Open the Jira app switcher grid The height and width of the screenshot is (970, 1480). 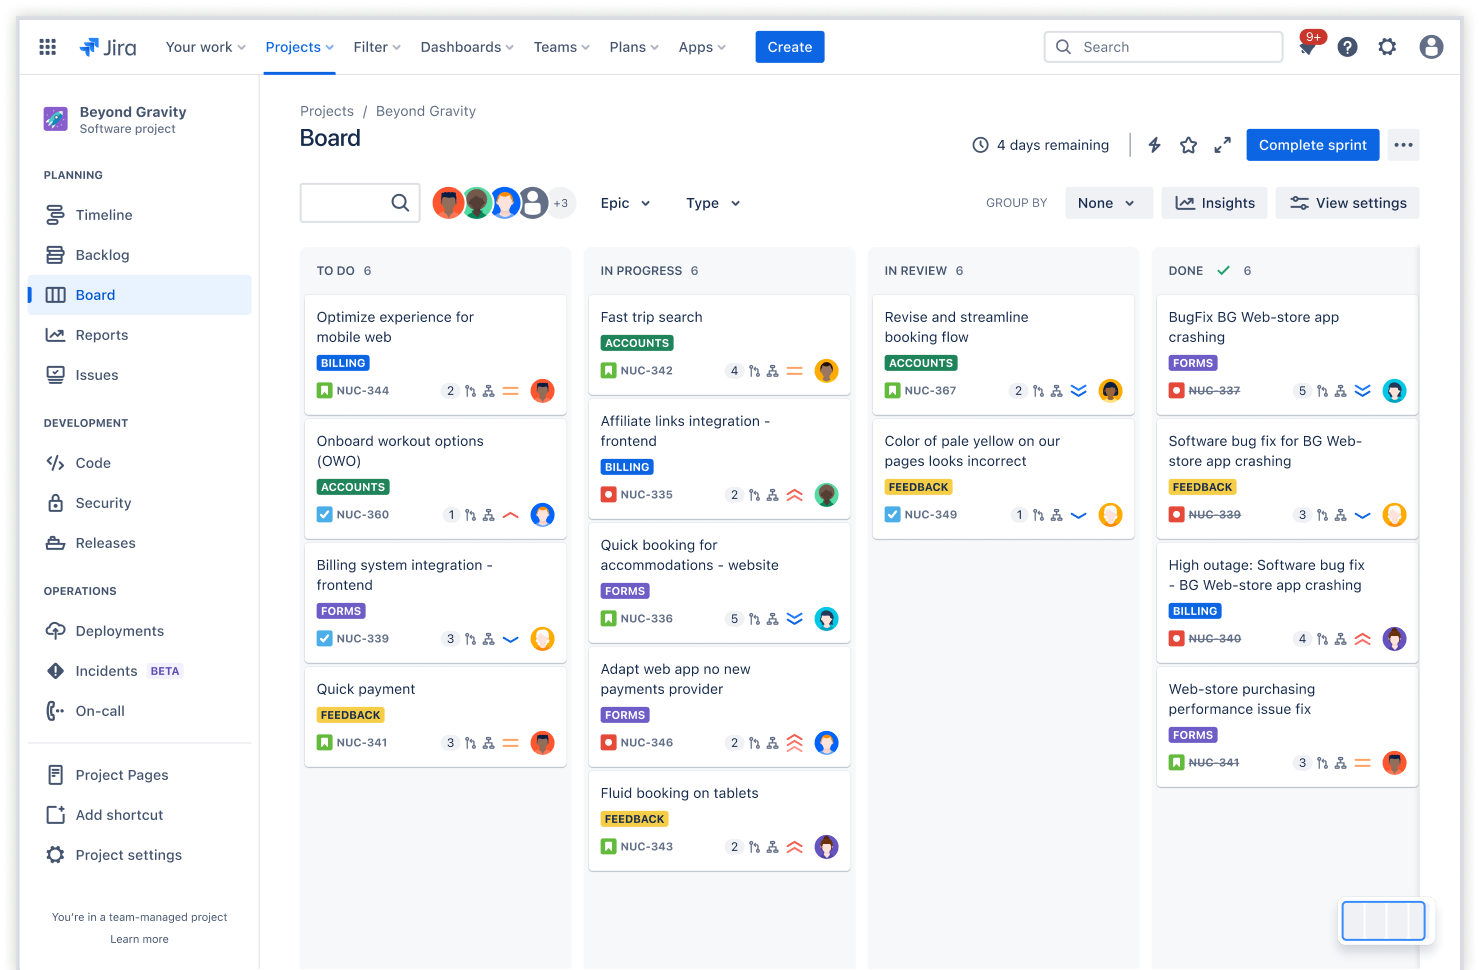pos(47,46)
